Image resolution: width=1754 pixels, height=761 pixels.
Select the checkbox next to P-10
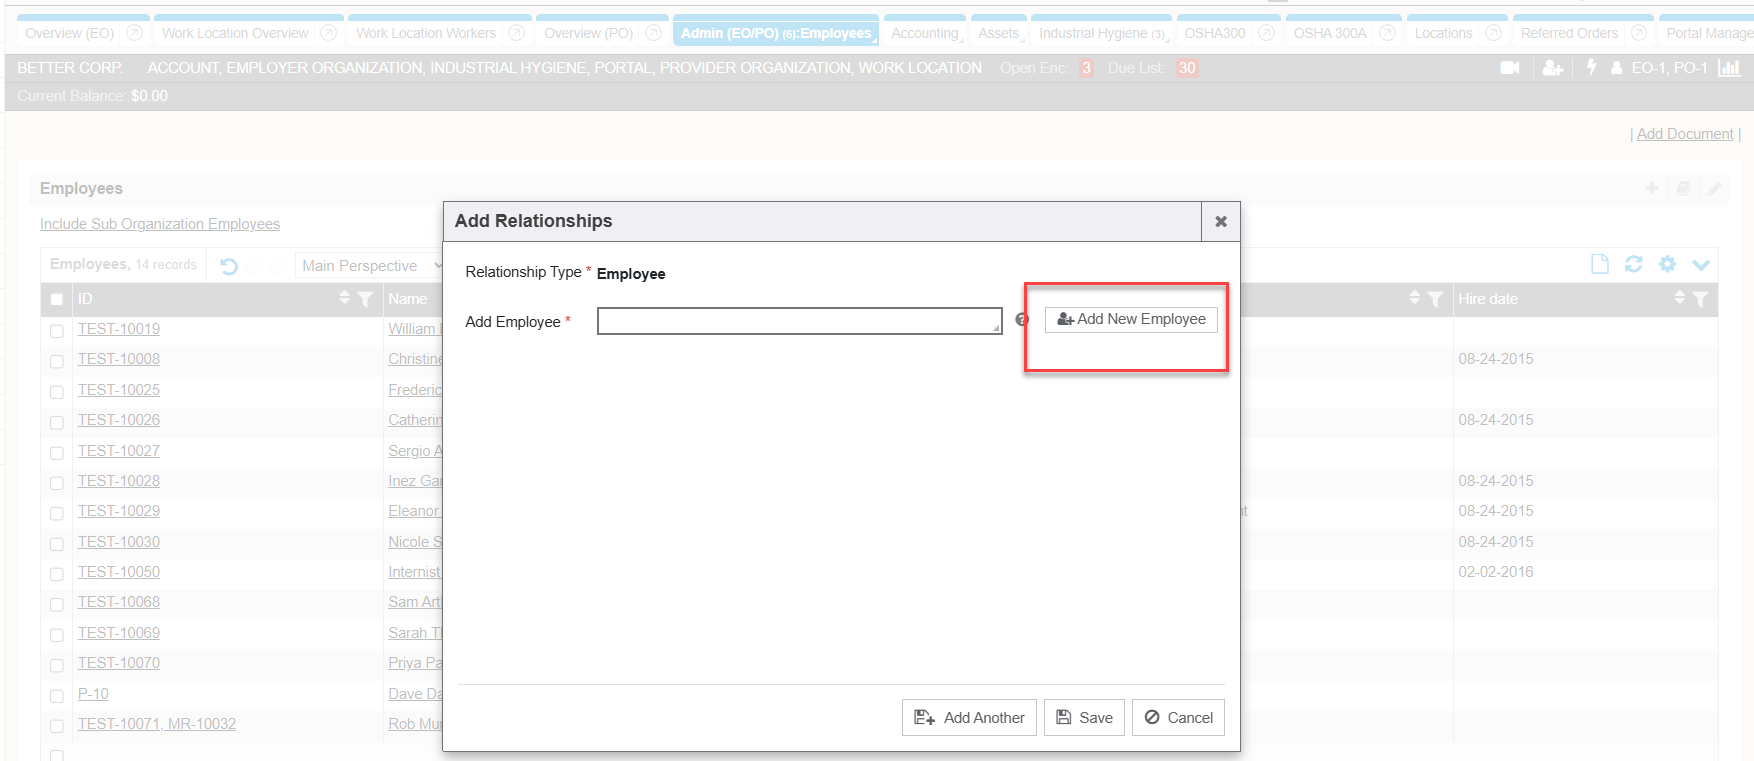pos(57,696)
